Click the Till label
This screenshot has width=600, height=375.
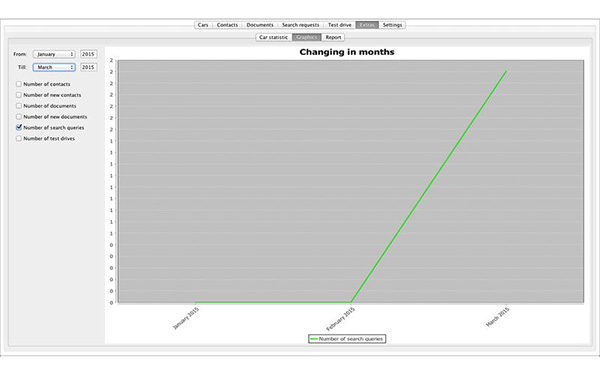pyautogui.click(x=22, y=67)
